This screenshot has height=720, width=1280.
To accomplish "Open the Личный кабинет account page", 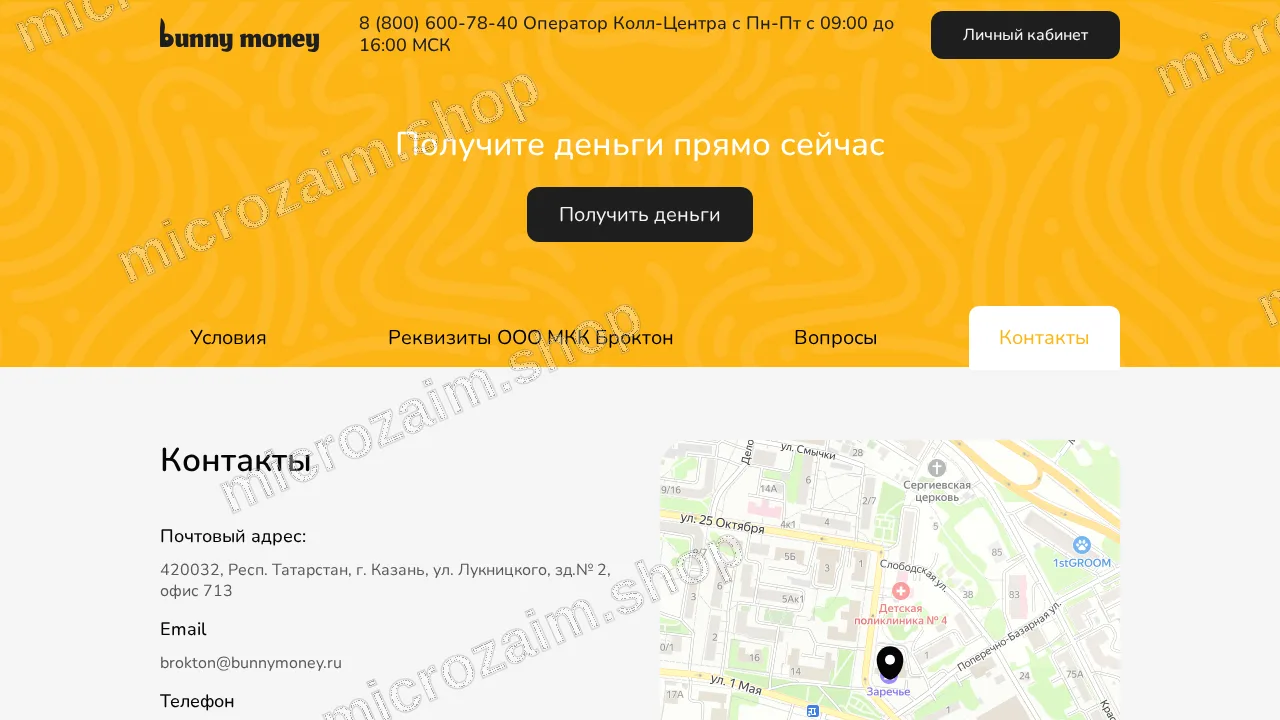I will coord(1025,35).
